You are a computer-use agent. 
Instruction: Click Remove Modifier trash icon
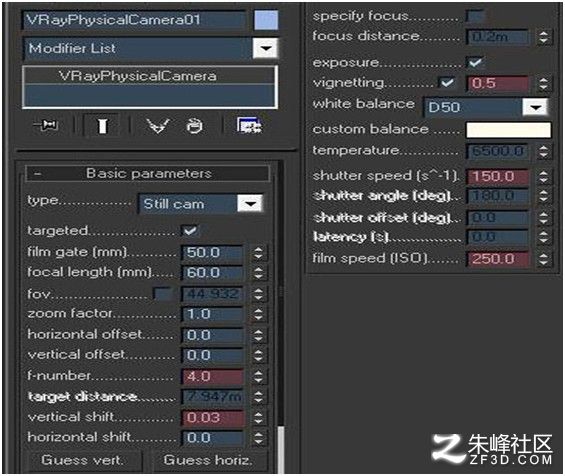click(195, 126)
